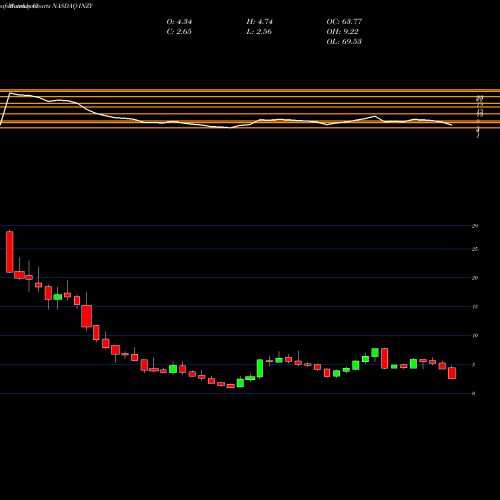Click the OC: 63.77 reading

344,22
